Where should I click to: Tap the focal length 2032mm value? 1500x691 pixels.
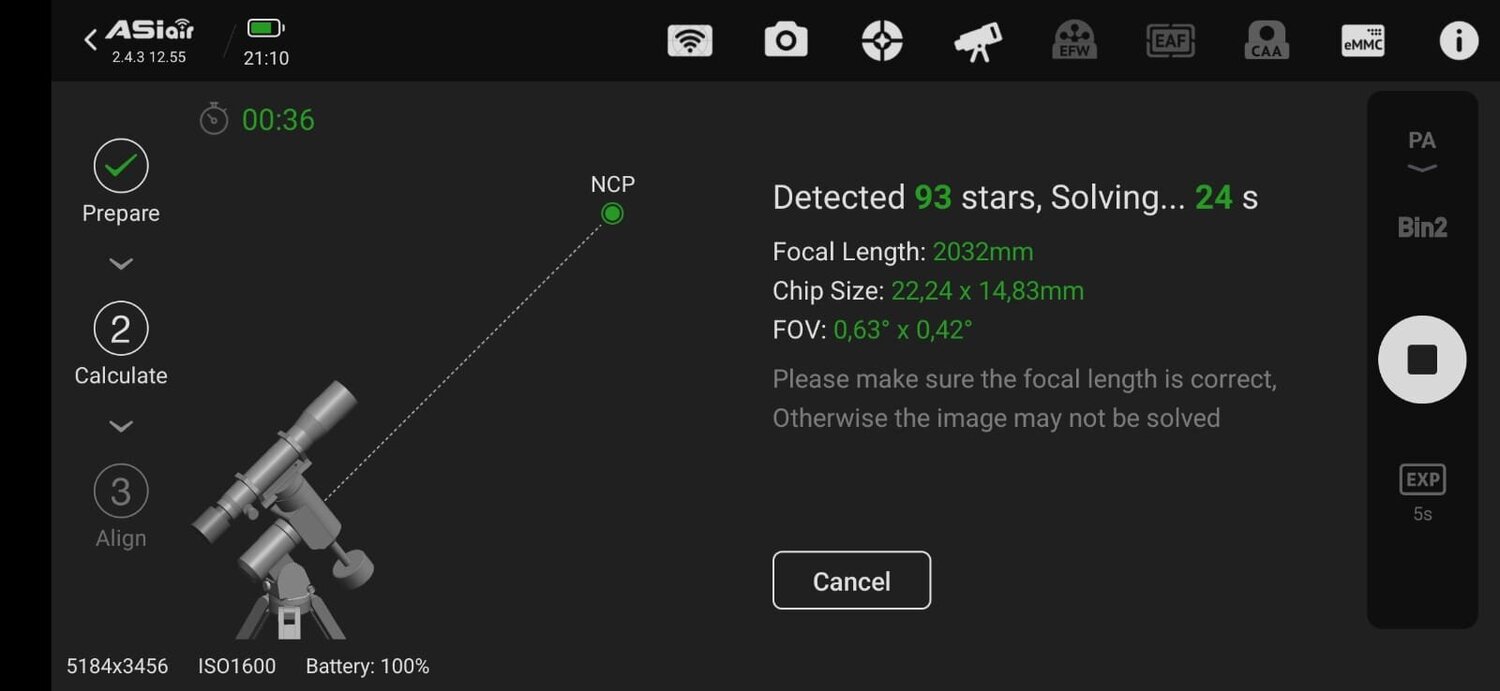coord(982,252)
